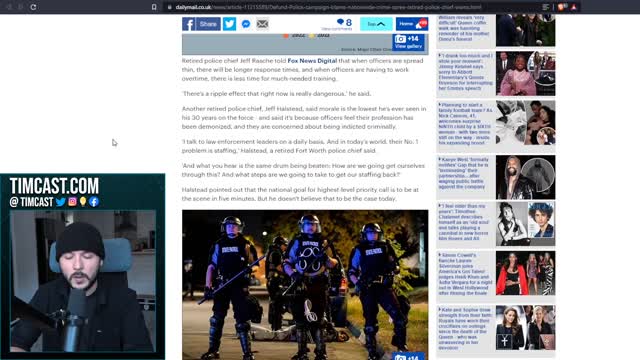Email the article using envelope icon
The width and height of the screenshot is (640, 360).
[262, 24]
